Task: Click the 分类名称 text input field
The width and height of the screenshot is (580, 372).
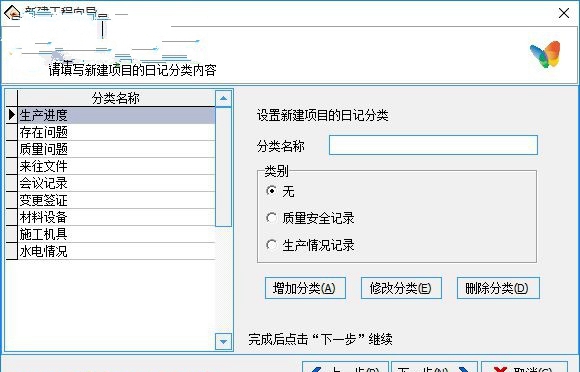Action: point(433,145)
